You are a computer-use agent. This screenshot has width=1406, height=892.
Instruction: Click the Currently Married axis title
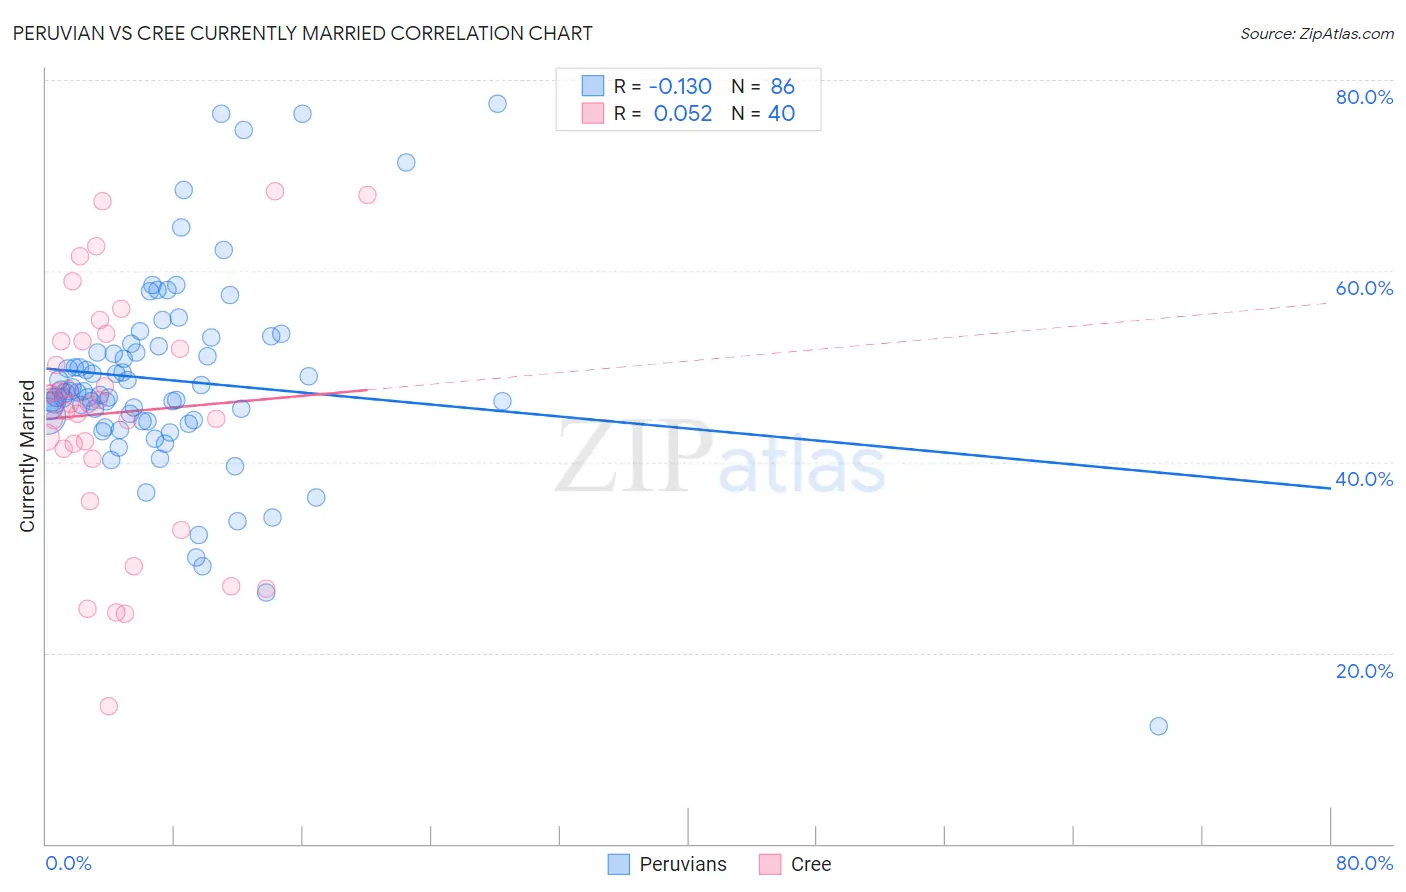pos(27,456)
